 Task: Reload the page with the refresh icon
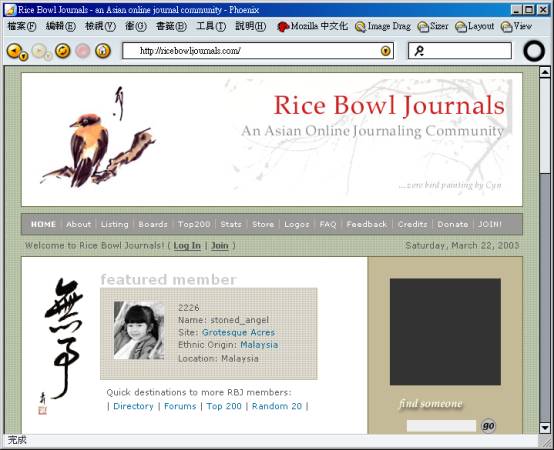pyautogui.click(x=63, y=51)
